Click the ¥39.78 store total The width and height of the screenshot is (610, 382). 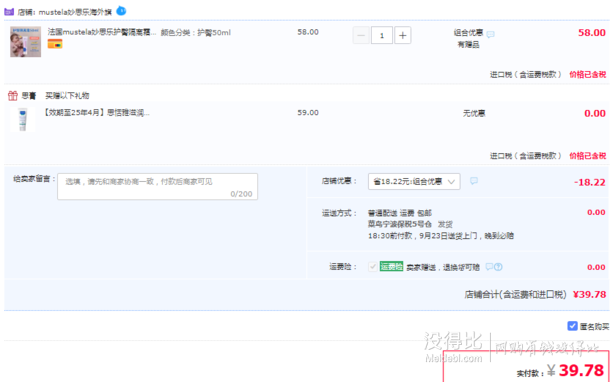(589, 294)
